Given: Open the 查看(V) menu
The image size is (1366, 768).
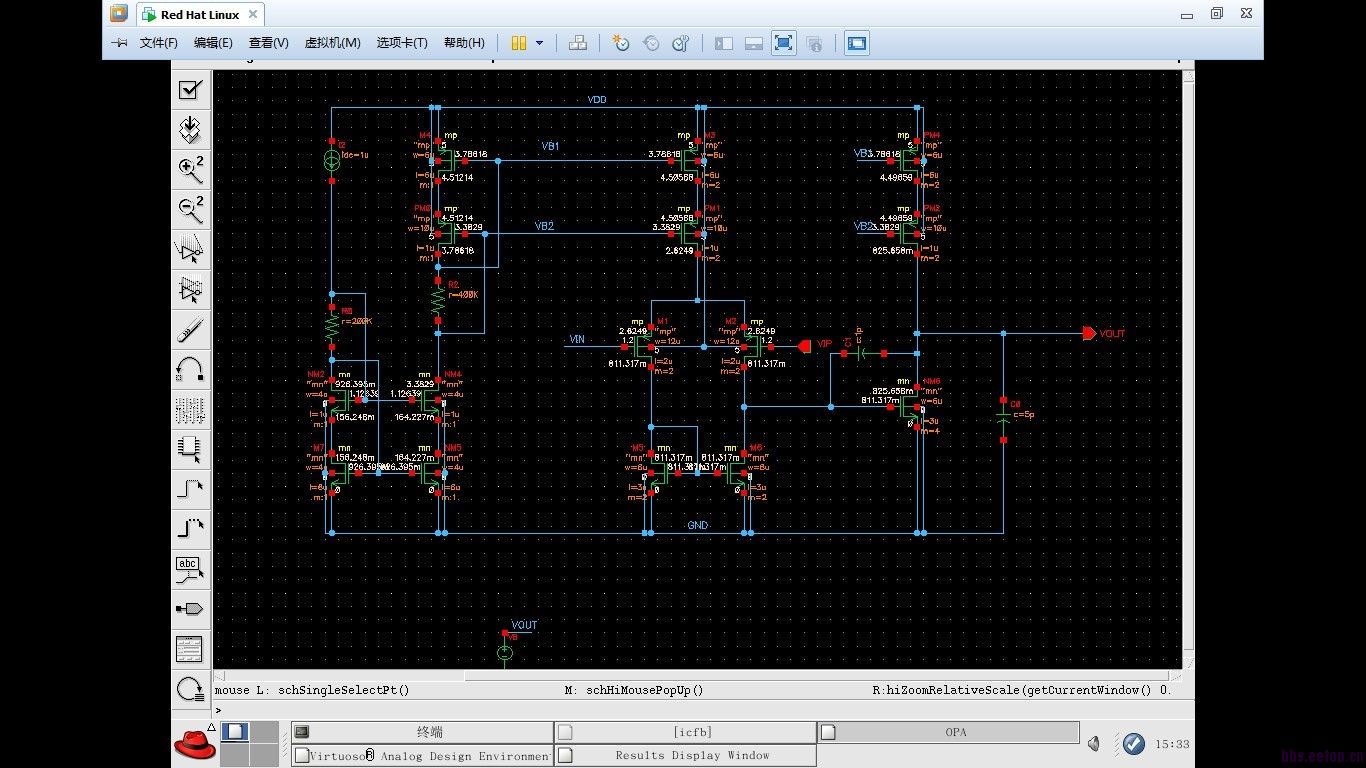Looking at the screenshot, I should (268, 43).
